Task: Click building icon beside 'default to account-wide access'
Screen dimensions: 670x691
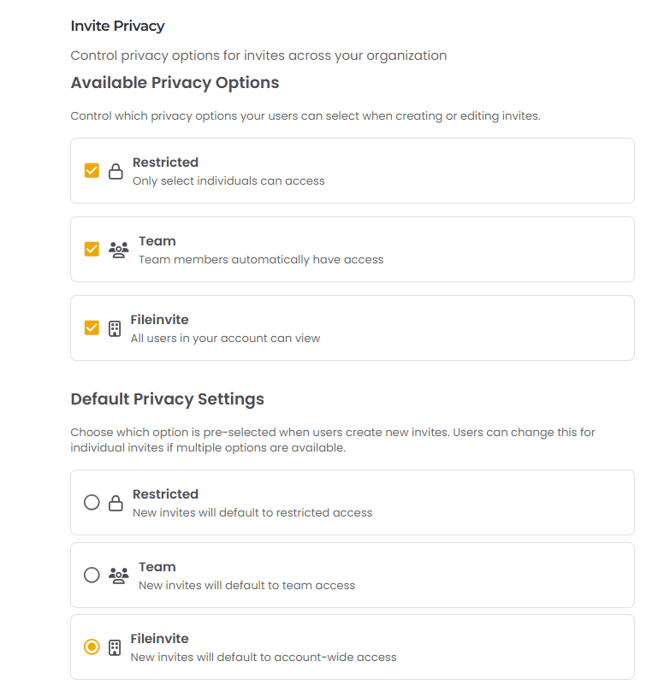Action: (114, 647)
